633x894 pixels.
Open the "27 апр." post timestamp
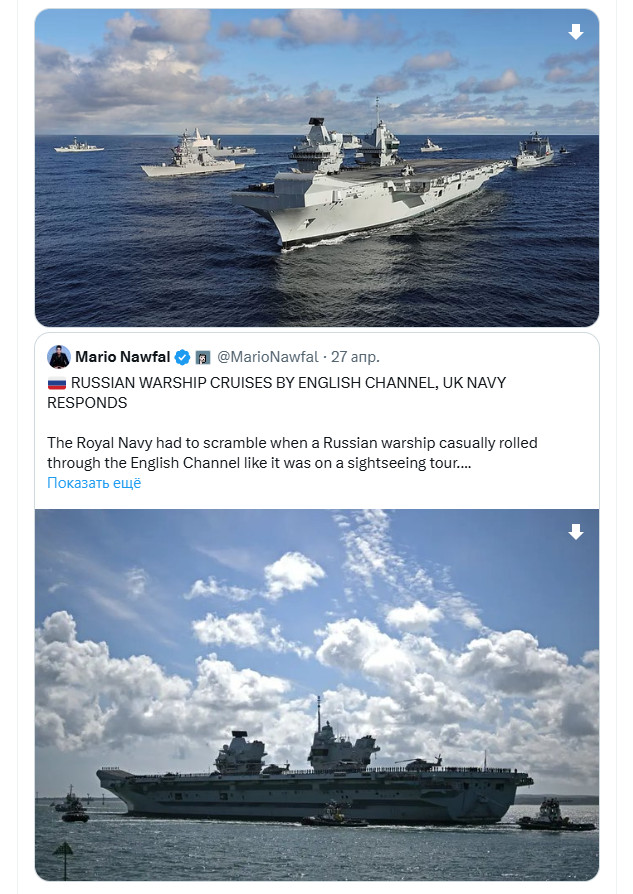pos(356,357)
